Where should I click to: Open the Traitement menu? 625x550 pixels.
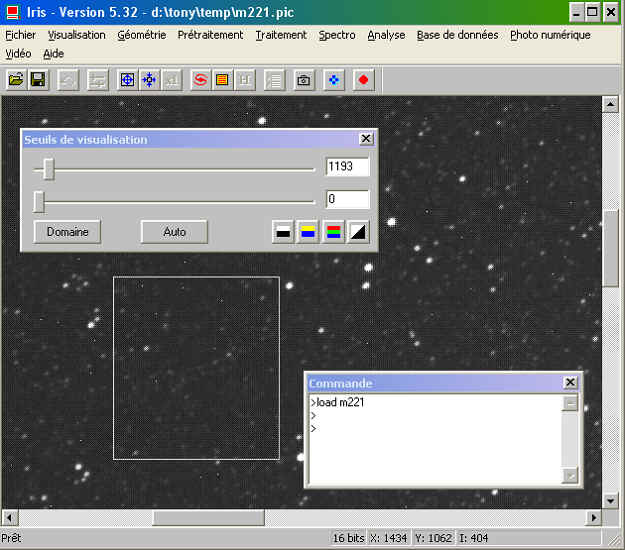(x=281, y=35)
